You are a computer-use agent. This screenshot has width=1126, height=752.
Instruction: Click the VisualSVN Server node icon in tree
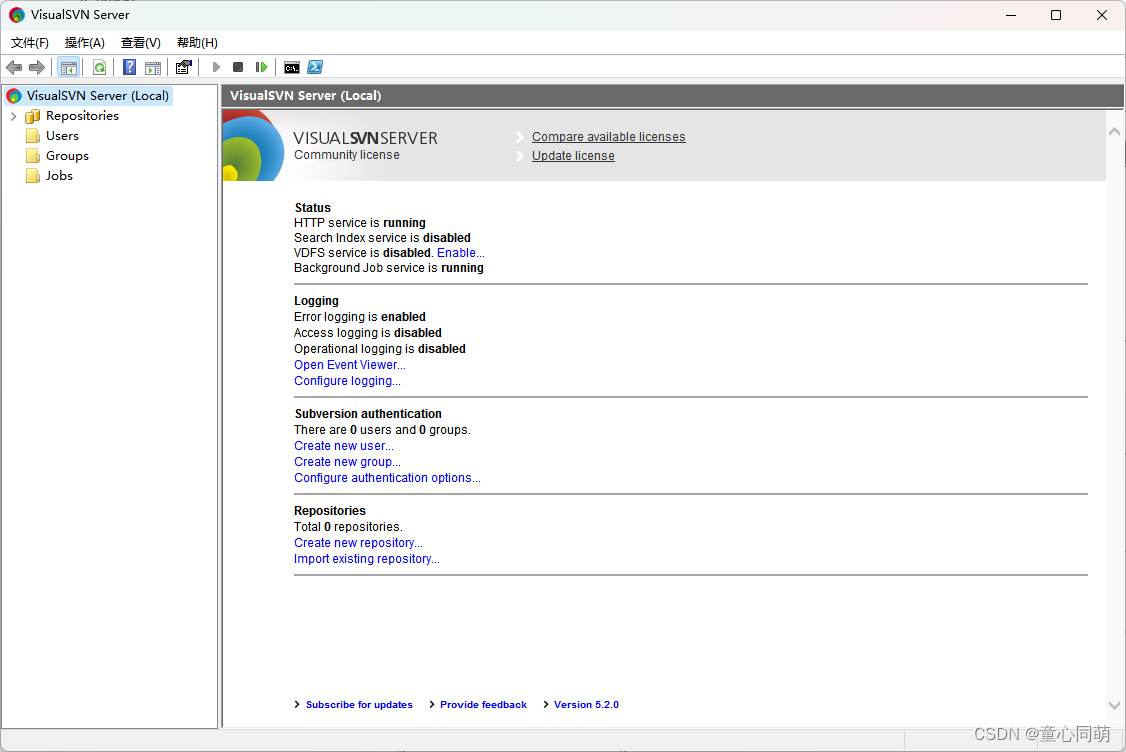coord(14,96)
